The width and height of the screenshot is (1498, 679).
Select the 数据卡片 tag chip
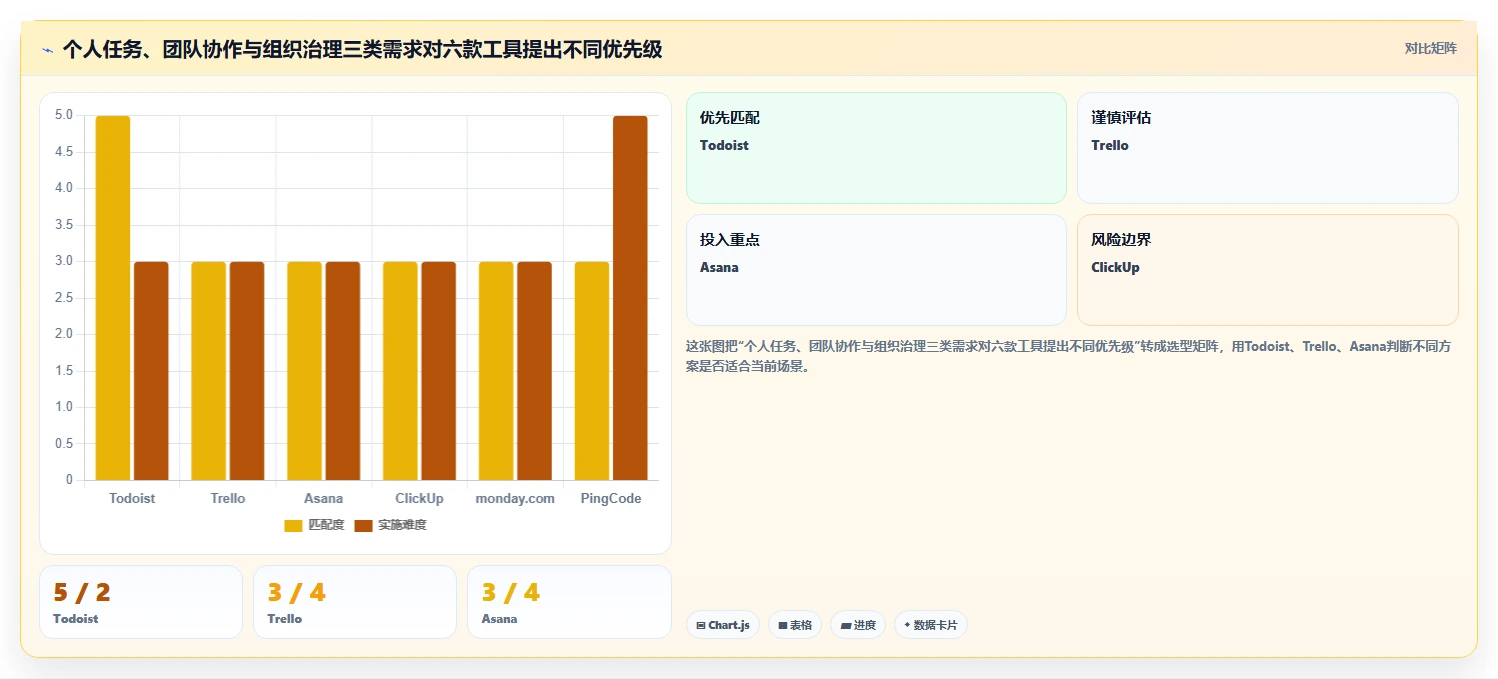[931, 625]
